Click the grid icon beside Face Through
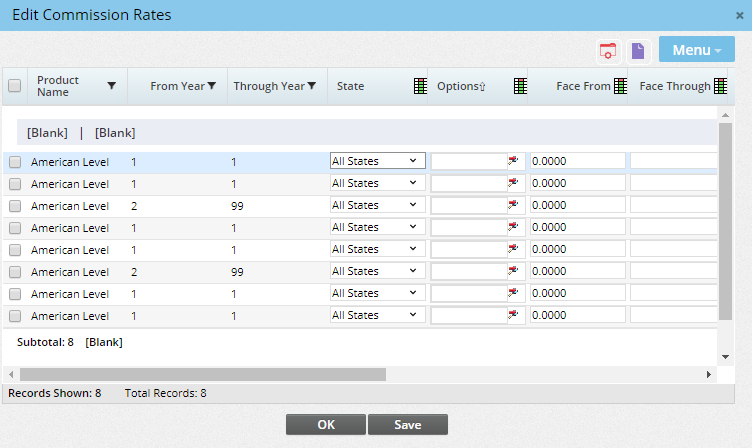Screen dimensions: 752x448 click(x=719, y=87)
